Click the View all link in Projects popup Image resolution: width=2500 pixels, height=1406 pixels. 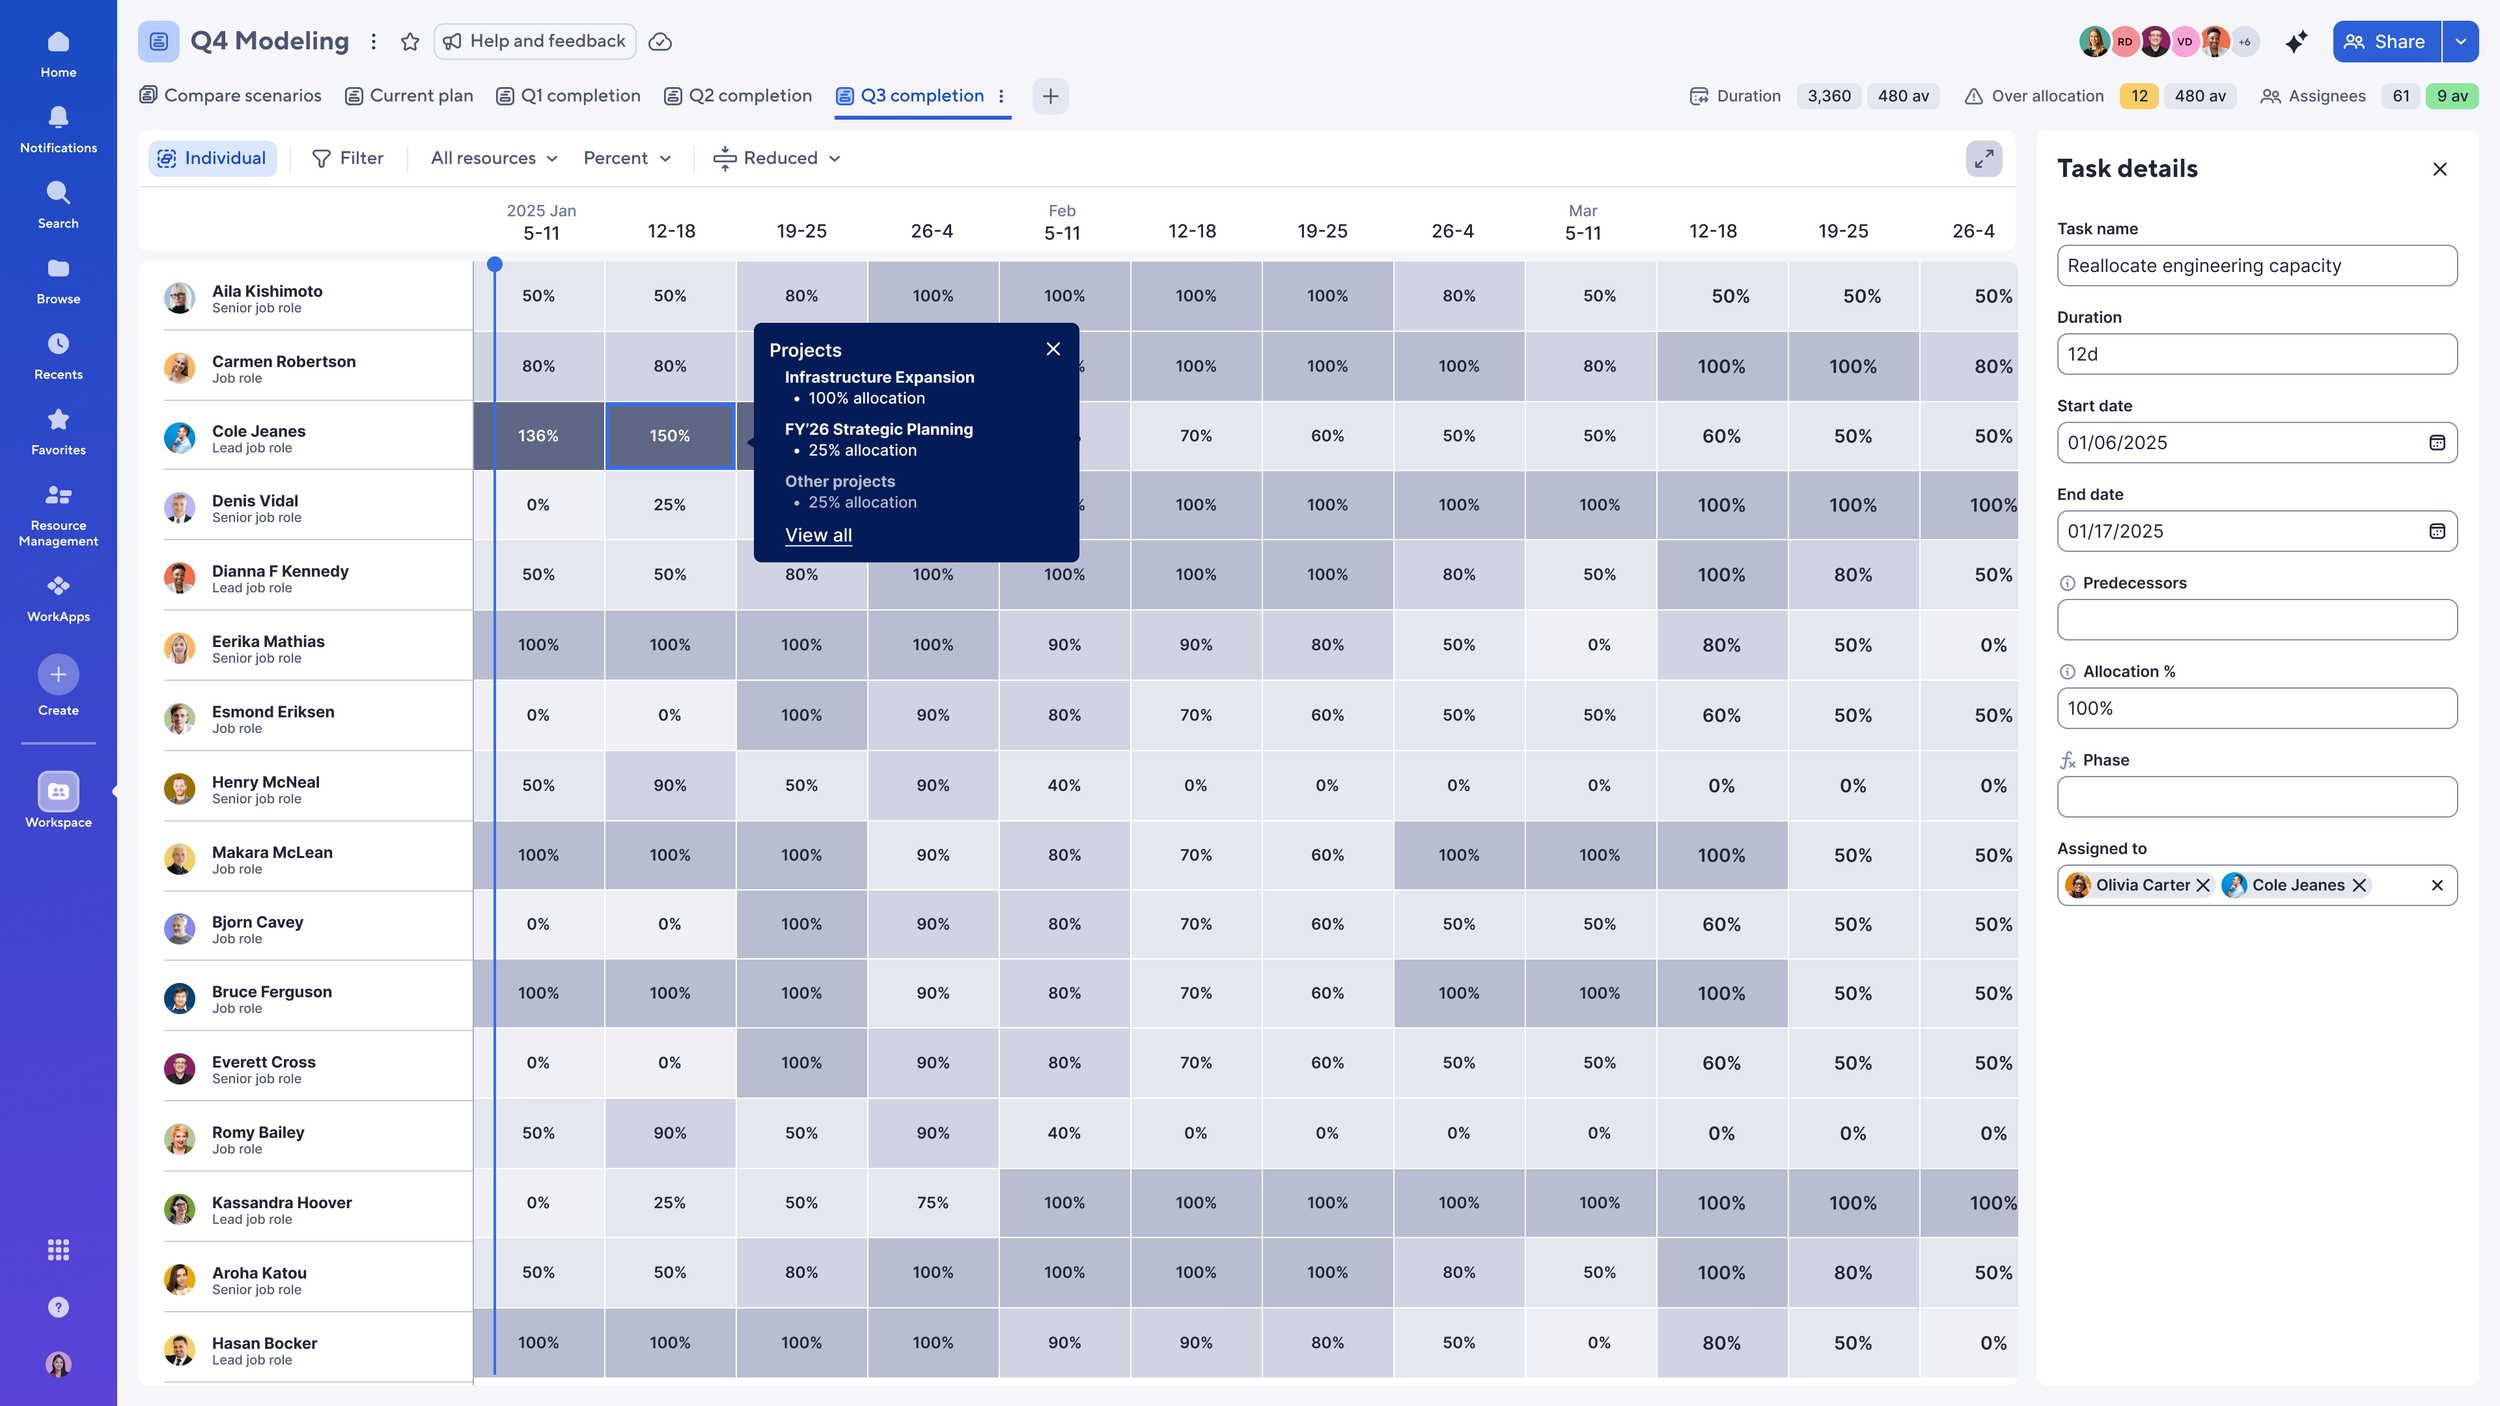tap(818, 535)
